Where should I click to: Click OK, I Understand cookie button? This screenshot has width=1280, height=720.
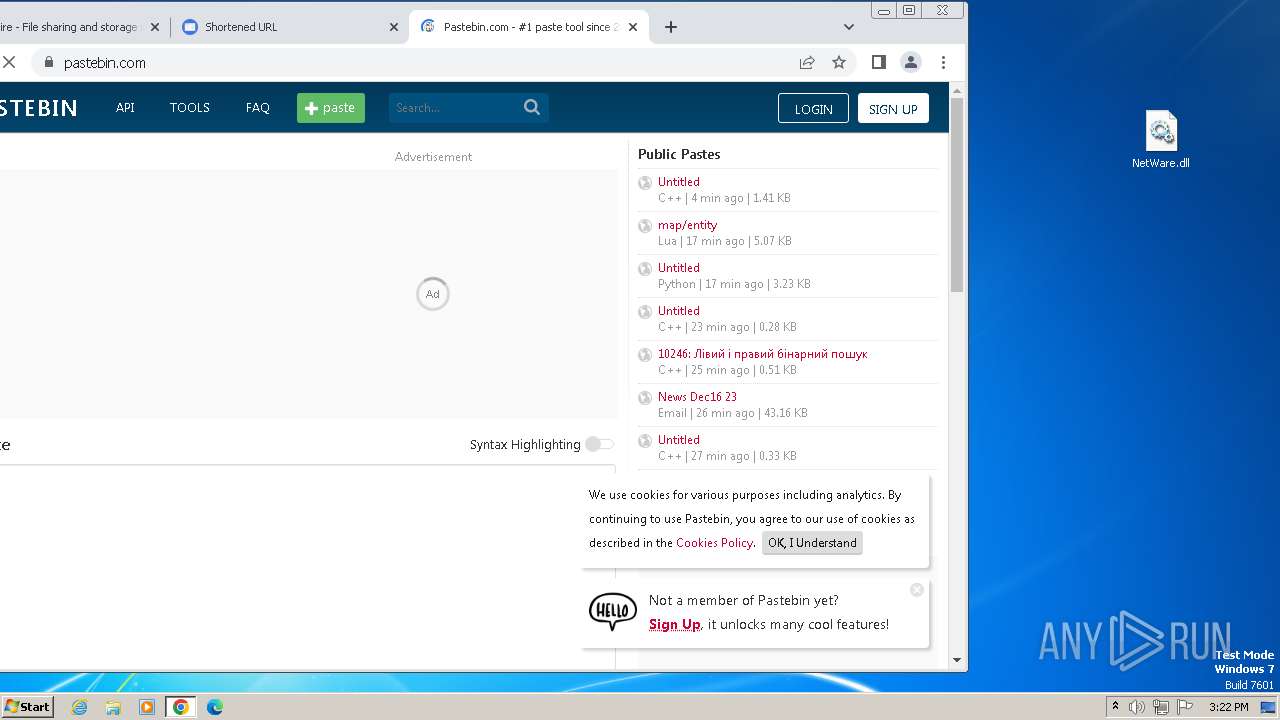(x=812, y=543)
